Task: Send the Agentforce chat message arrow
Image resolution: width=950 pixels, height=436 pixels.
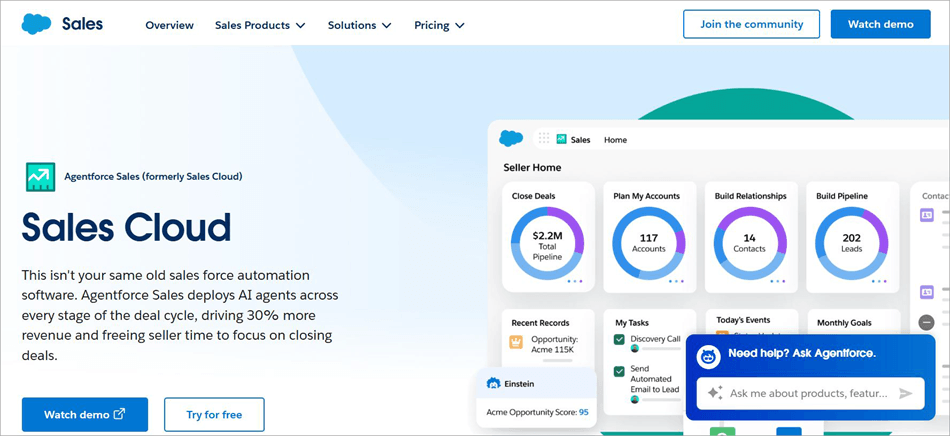Action: pos(905,394)
